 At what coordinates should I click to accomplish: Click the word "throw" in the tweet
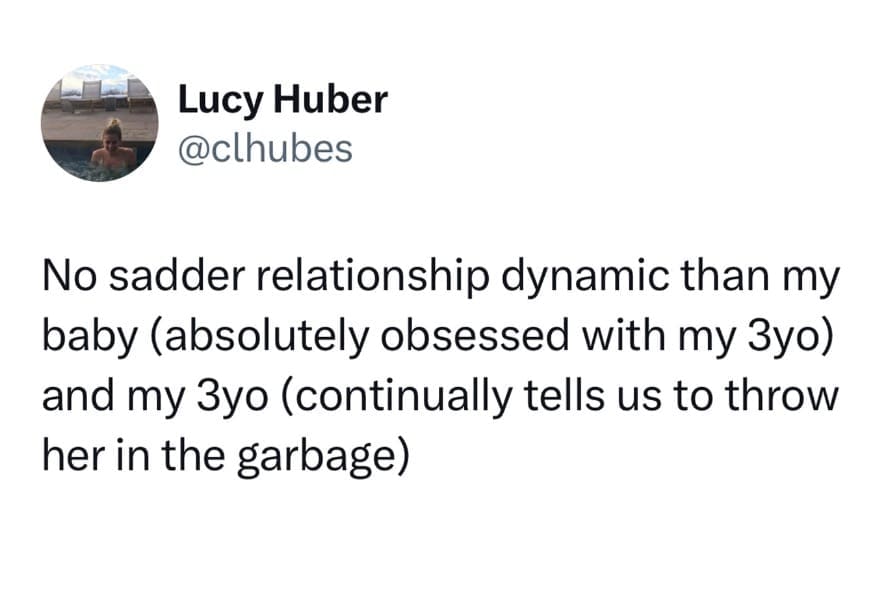[x=778, y=395]
